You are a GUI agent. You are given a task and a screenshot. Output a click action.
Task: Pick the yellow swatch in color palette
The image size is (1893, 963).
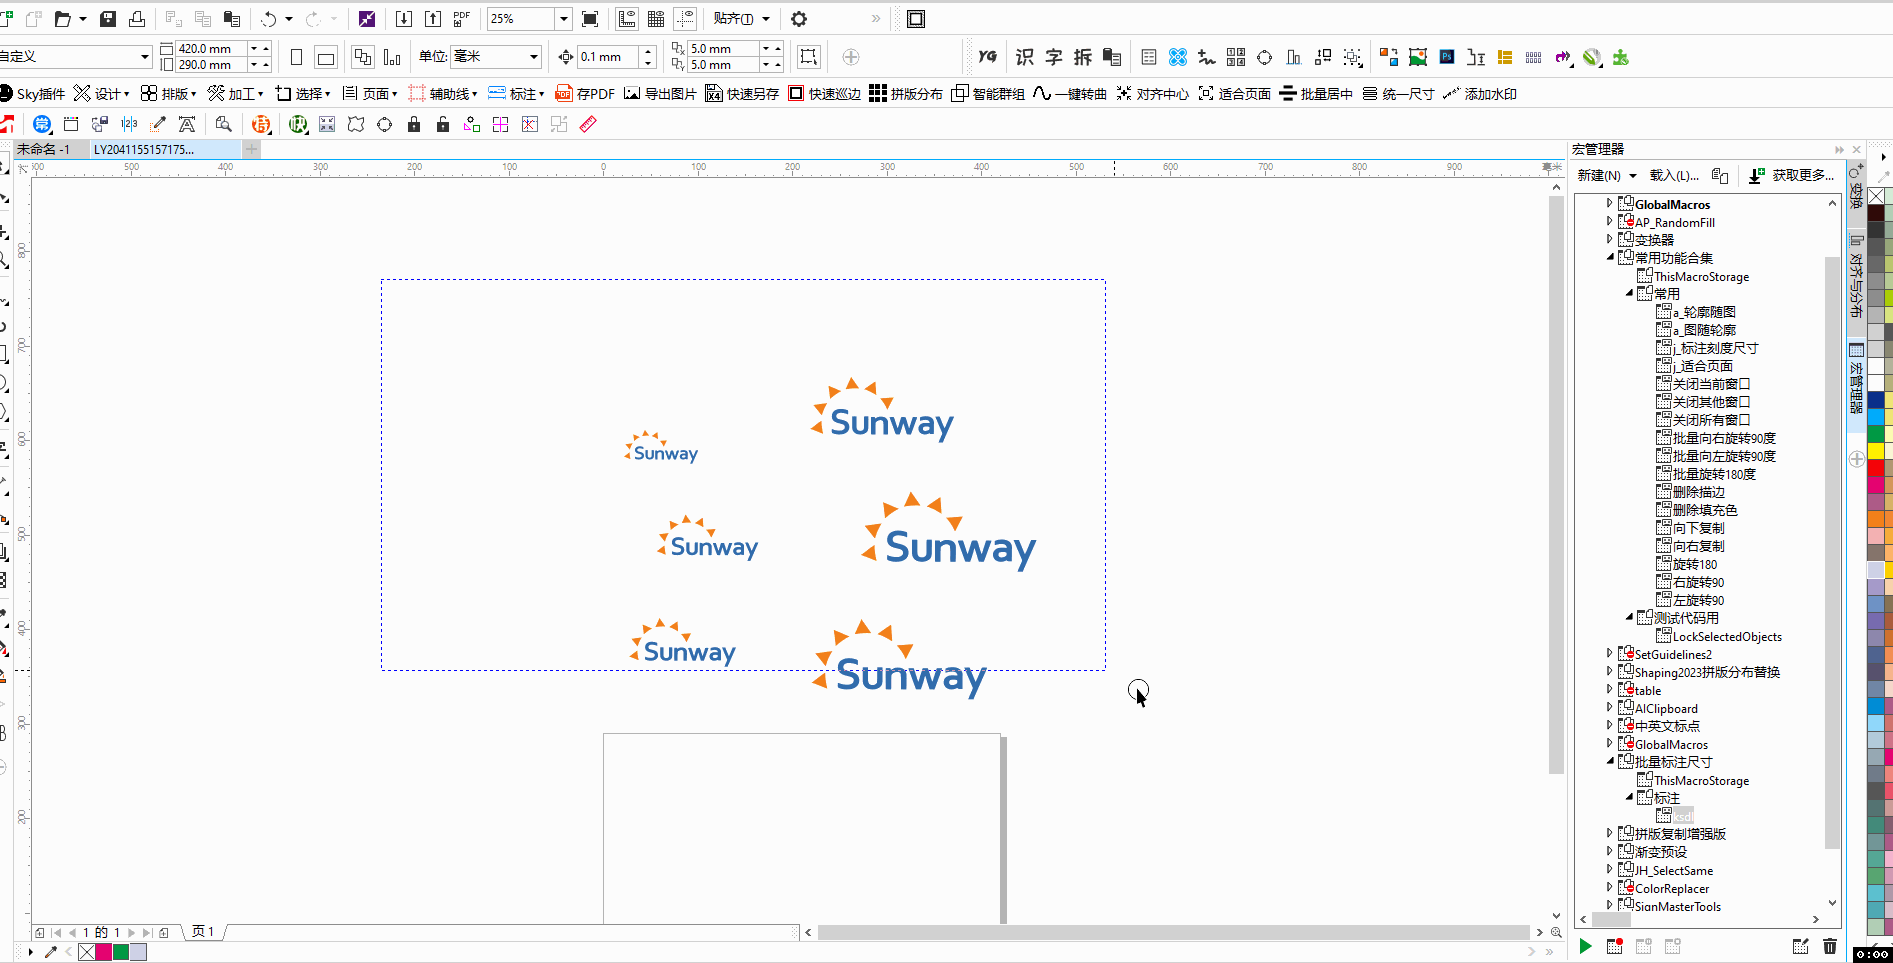coord(1876,451)
